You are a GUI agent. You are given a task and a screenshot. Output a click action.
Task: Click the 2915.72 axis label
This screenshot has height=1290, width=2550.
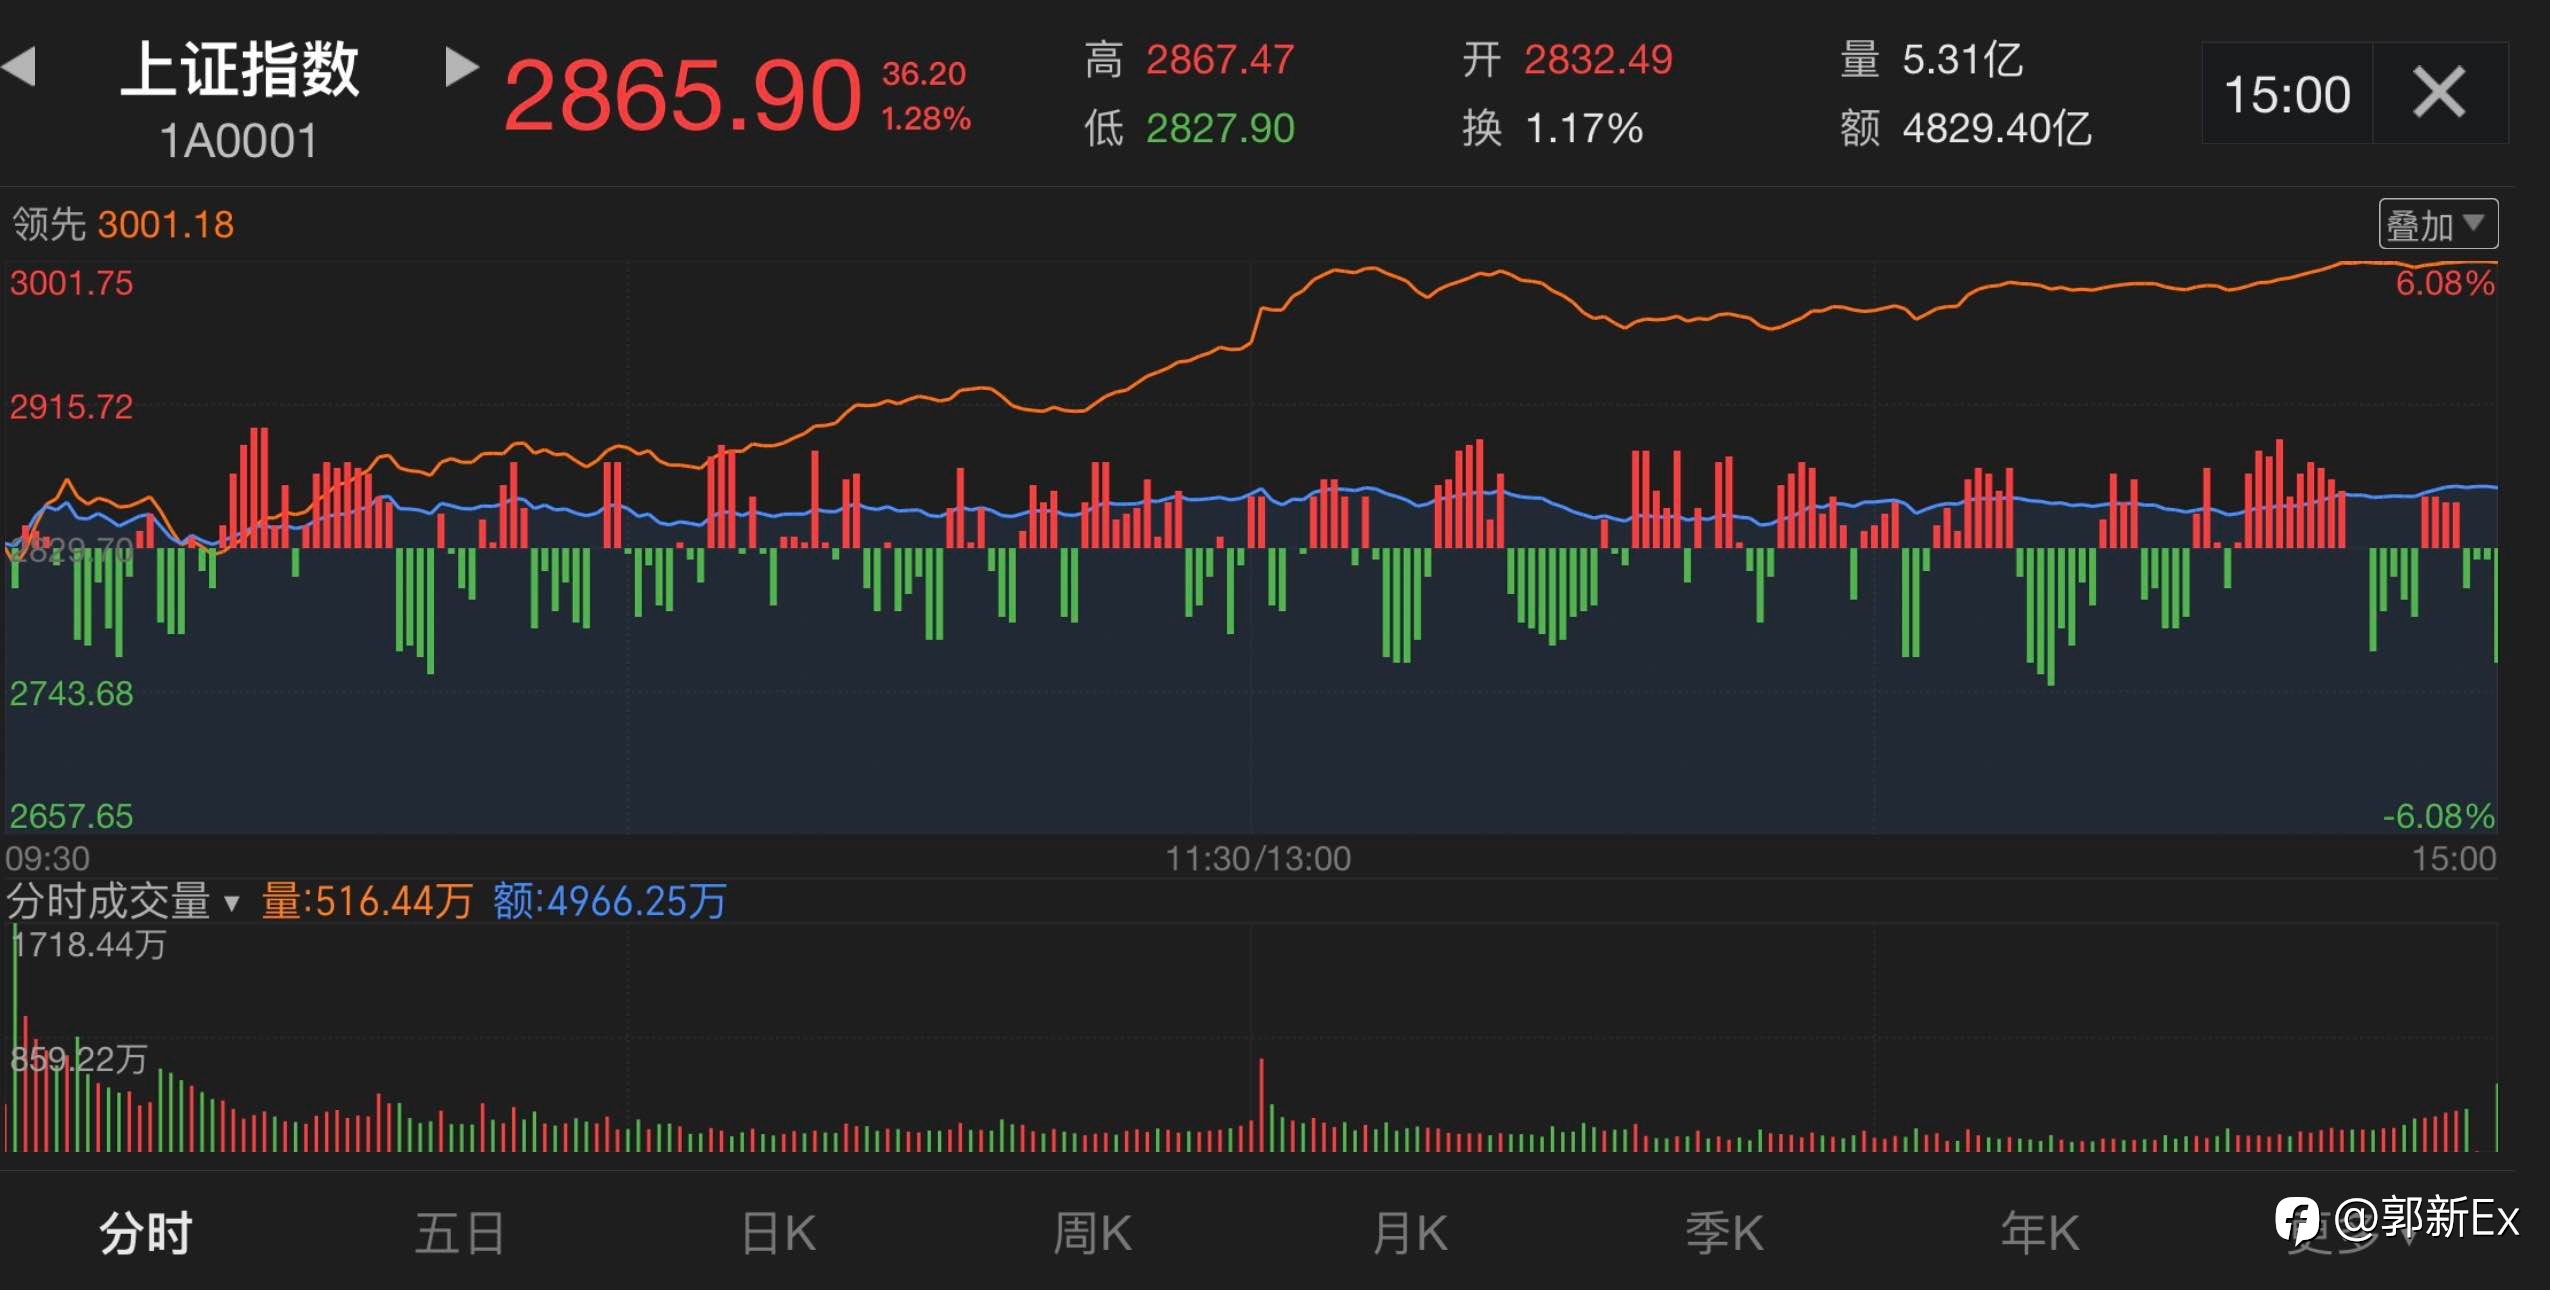71,407
